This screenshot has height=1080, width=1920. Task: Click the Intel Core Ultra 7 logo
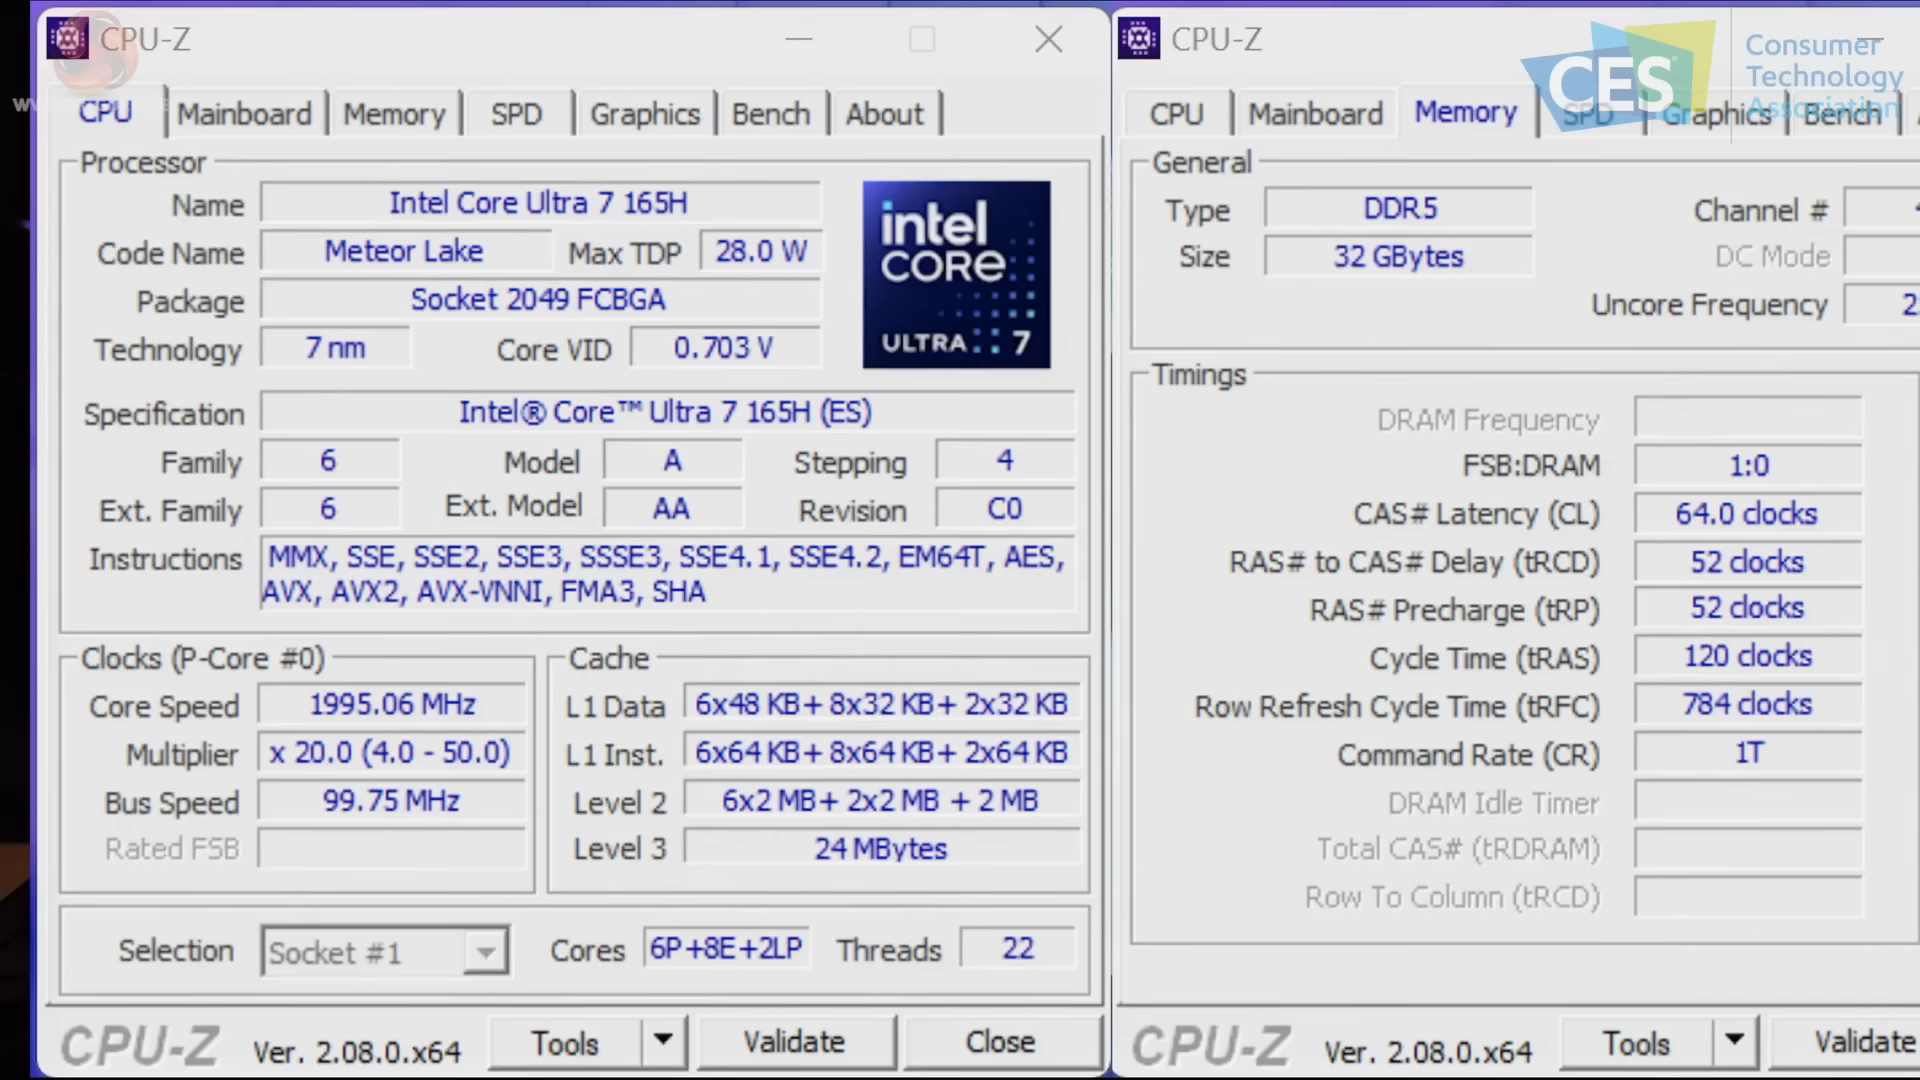[956, 274]
